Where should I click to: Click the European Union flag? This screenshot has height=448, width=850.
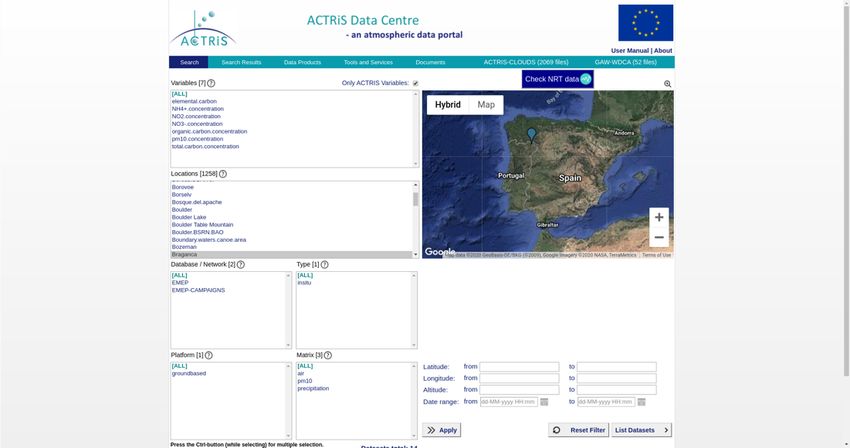646,23
